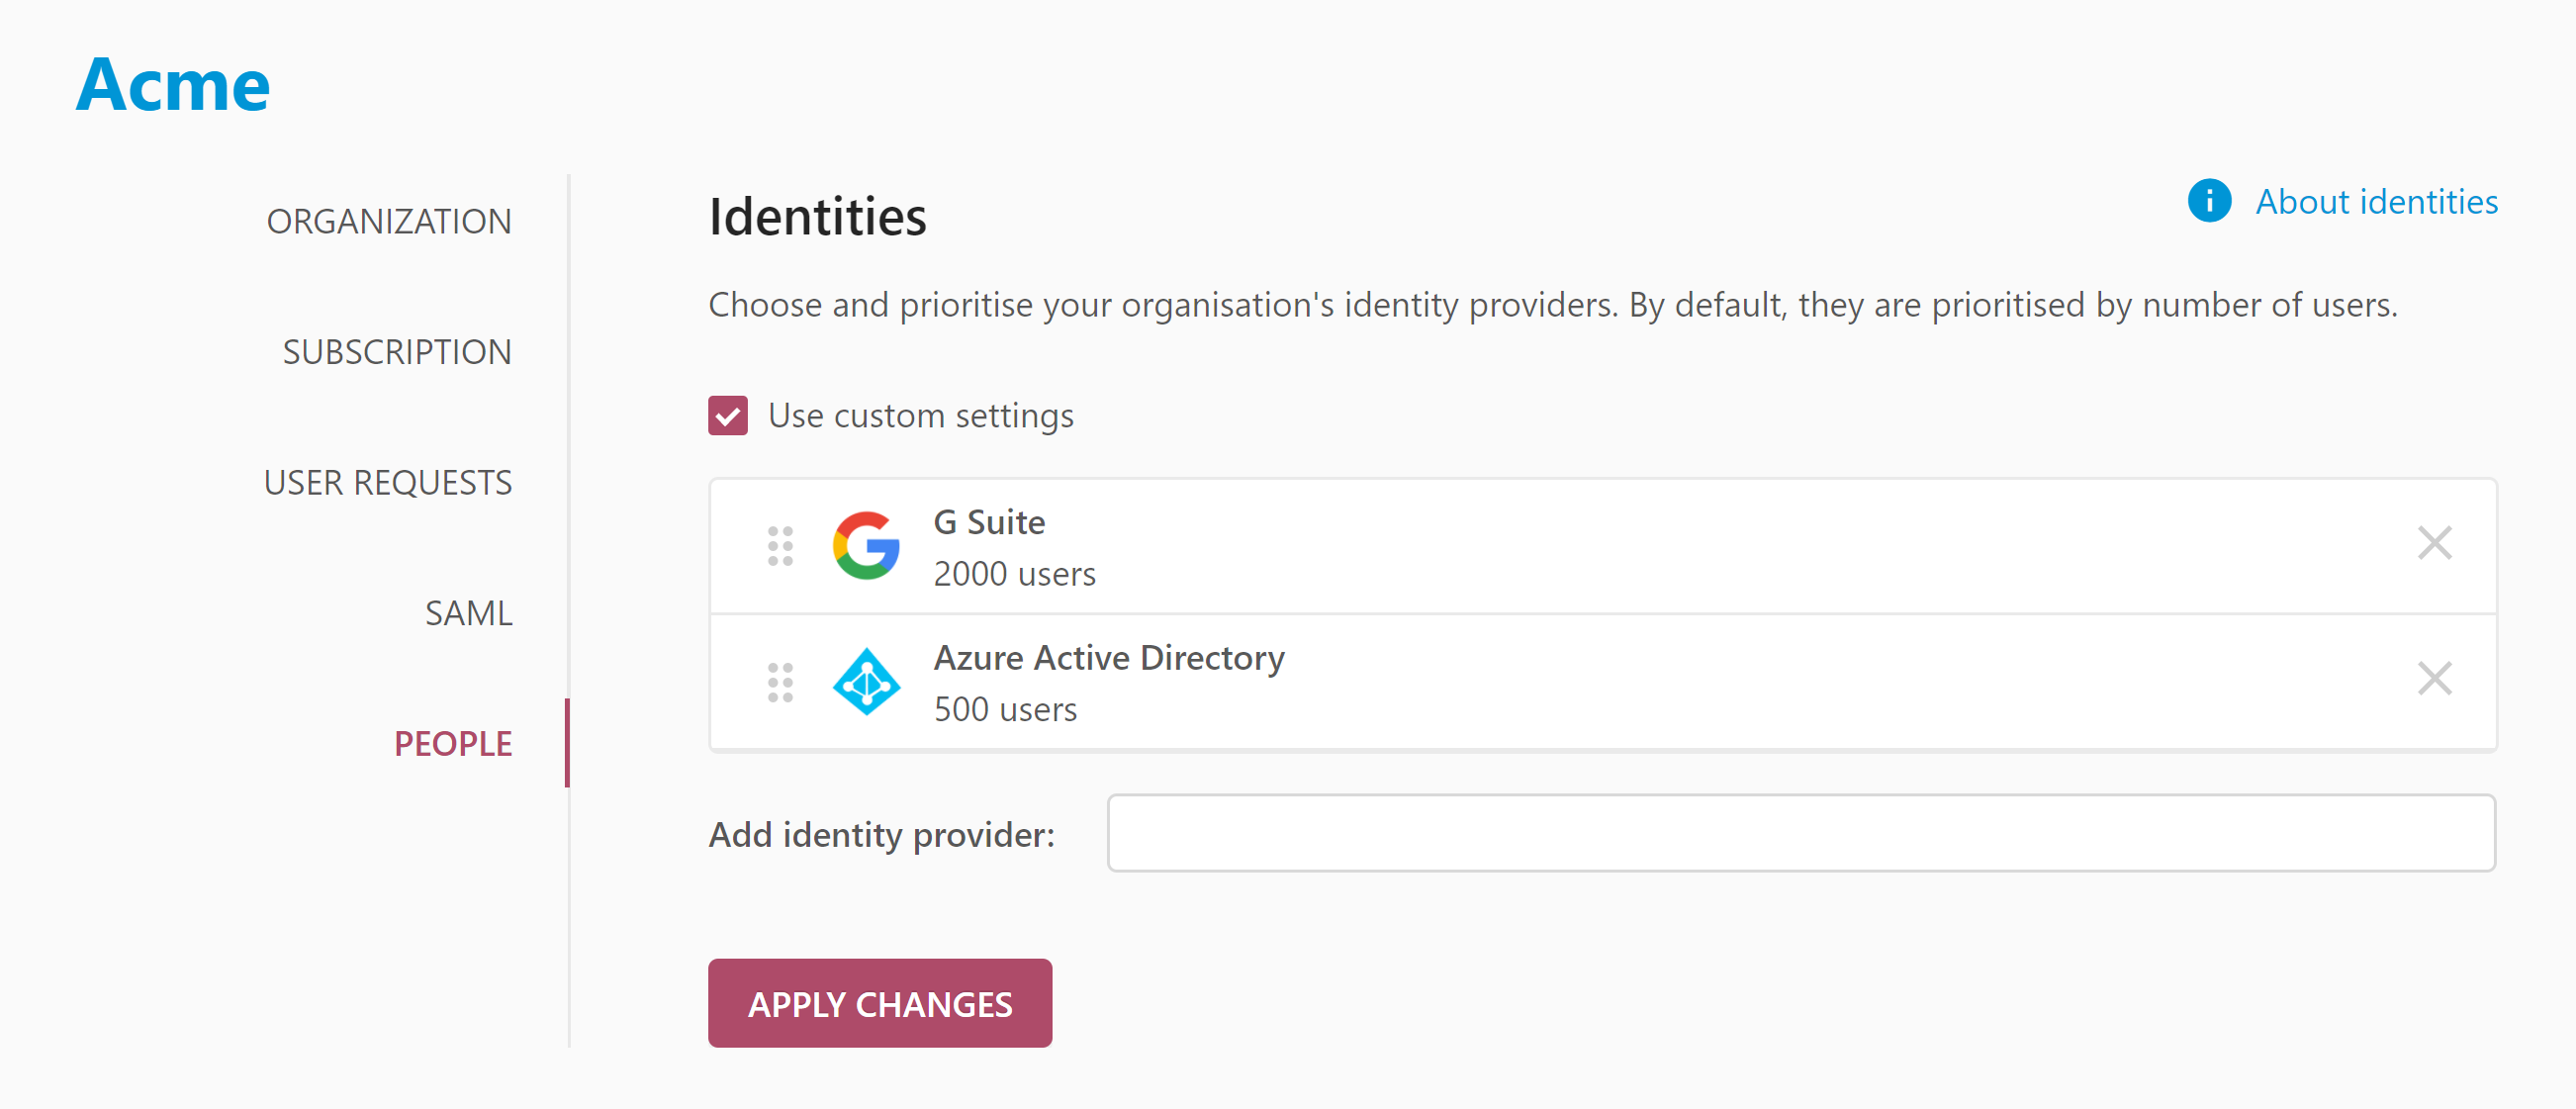Click the G Suite drag handle icon
Screen dimensions: 2576x1109
click(780, 546)
